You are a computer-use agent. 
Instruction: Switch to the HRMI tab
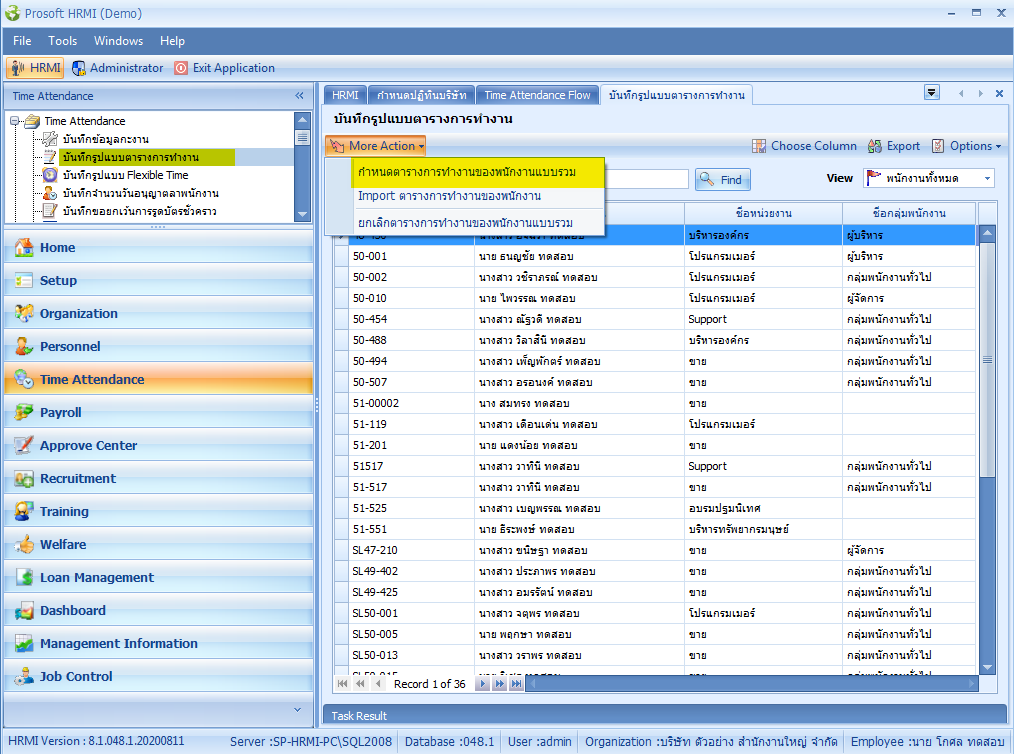click(345, 95)
